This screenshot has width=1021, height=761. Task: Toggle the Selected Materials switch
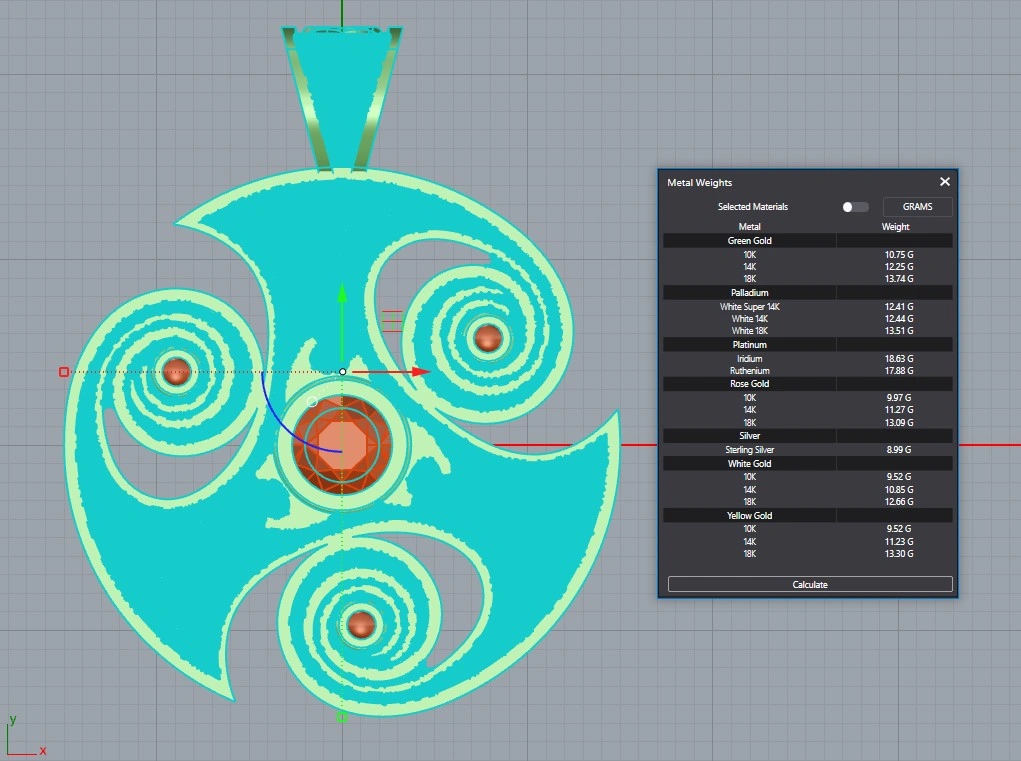pyautogui.click(x=855, y=207)
